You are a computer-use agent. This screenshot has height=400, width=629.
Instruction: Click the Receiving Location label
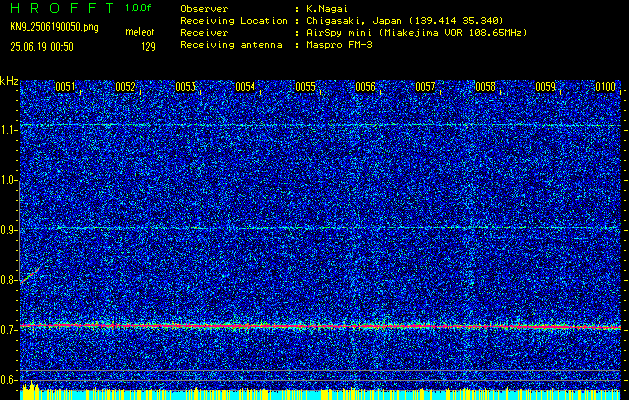pos(234,21)
